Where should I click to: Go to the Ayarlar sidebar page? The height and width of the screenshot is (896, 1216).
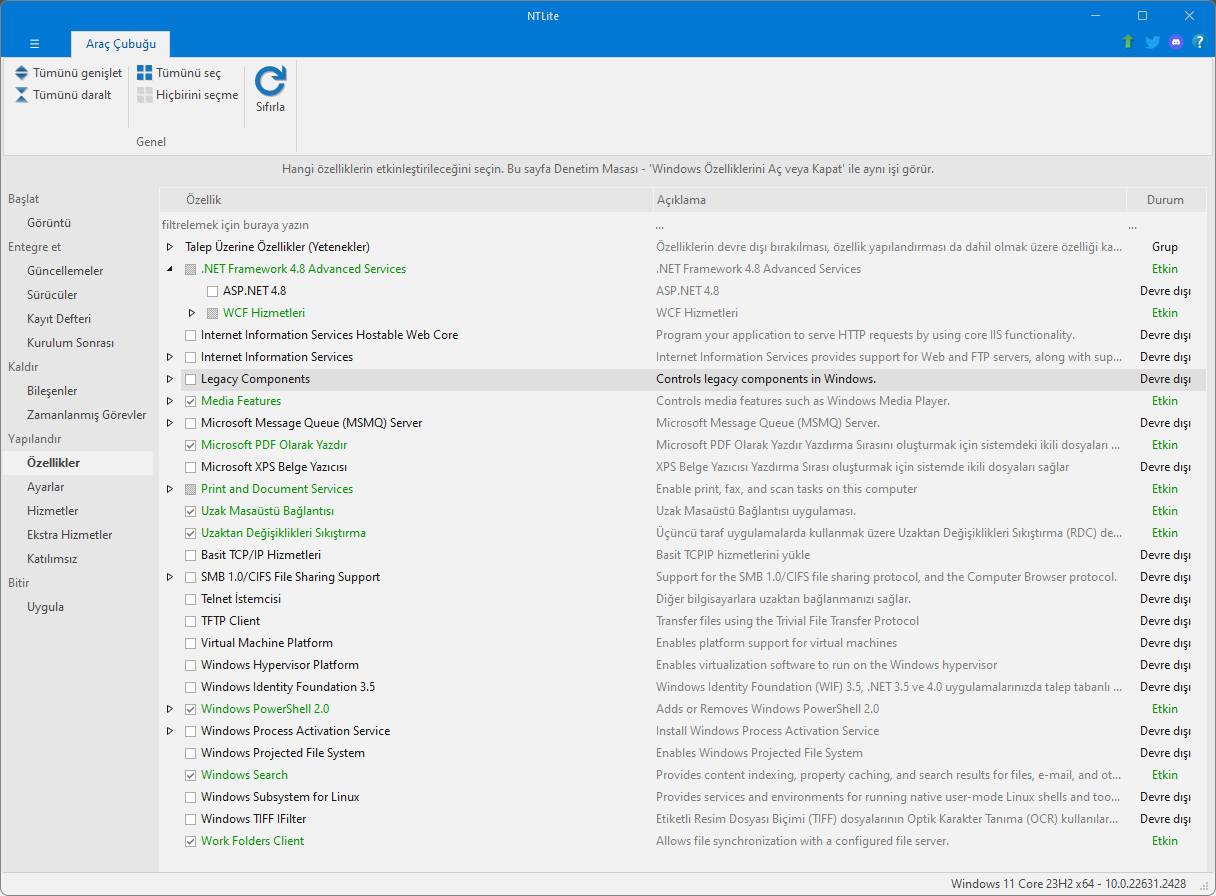46,487
